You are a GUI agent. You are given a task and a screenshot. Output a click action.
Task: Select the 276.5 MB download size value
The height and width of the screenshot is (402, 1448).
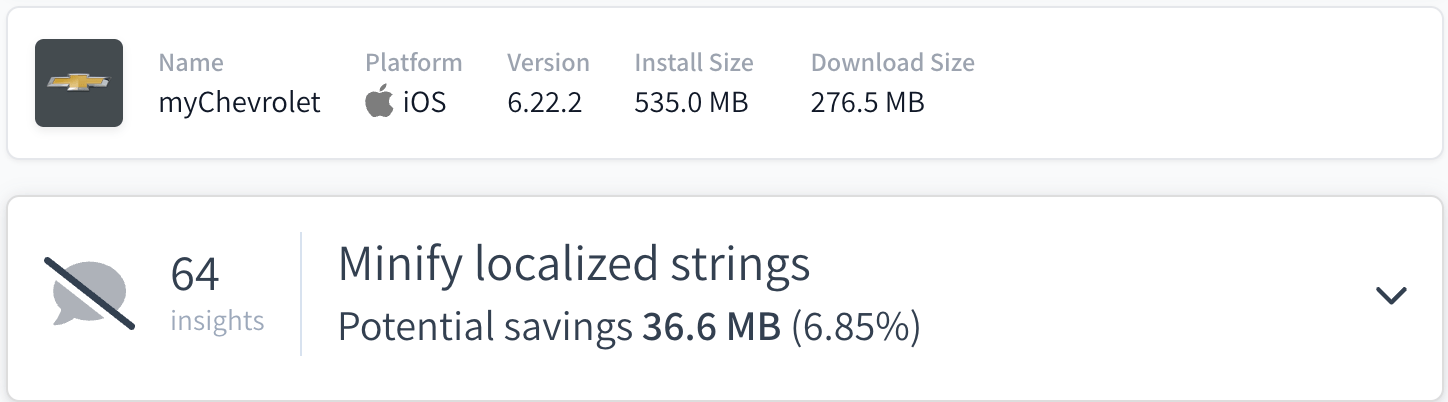pos(867,102)
